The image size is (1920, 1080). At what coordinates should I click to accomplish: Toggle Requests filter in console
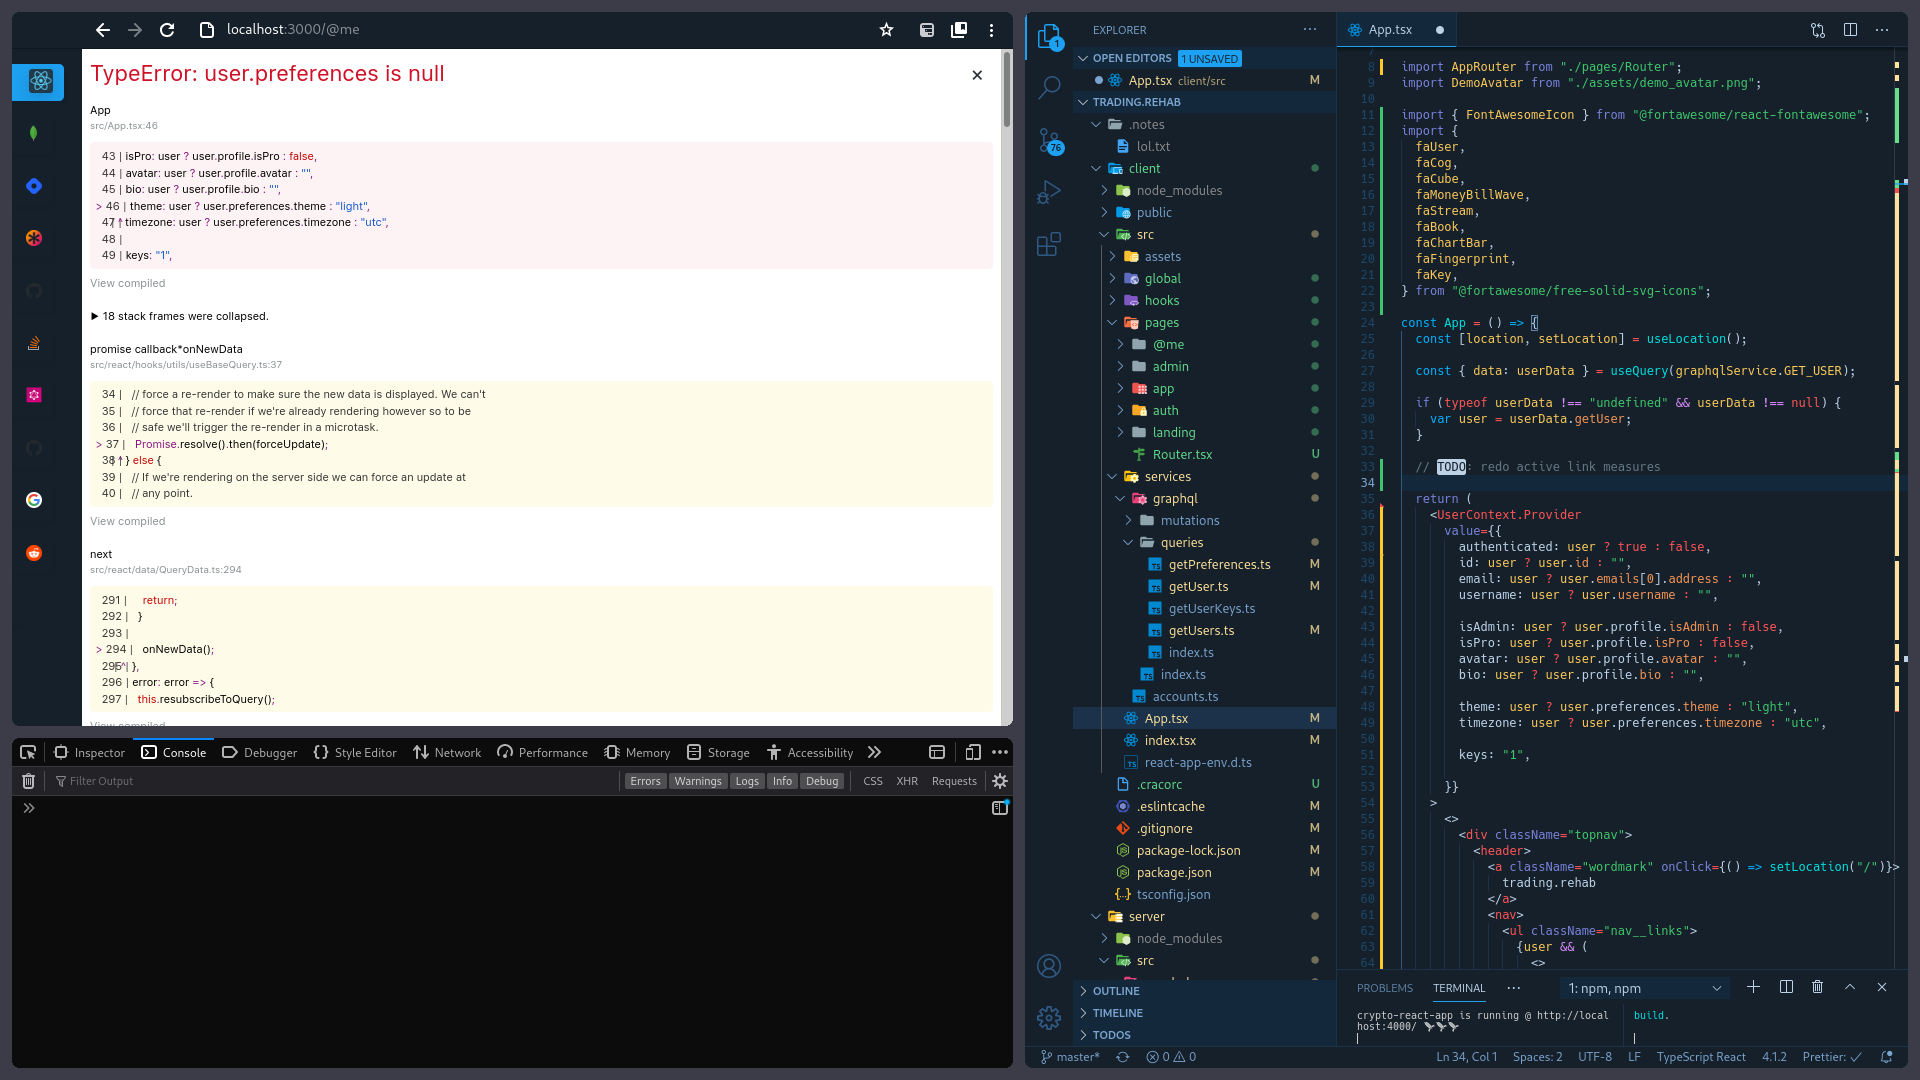[954, 781]
